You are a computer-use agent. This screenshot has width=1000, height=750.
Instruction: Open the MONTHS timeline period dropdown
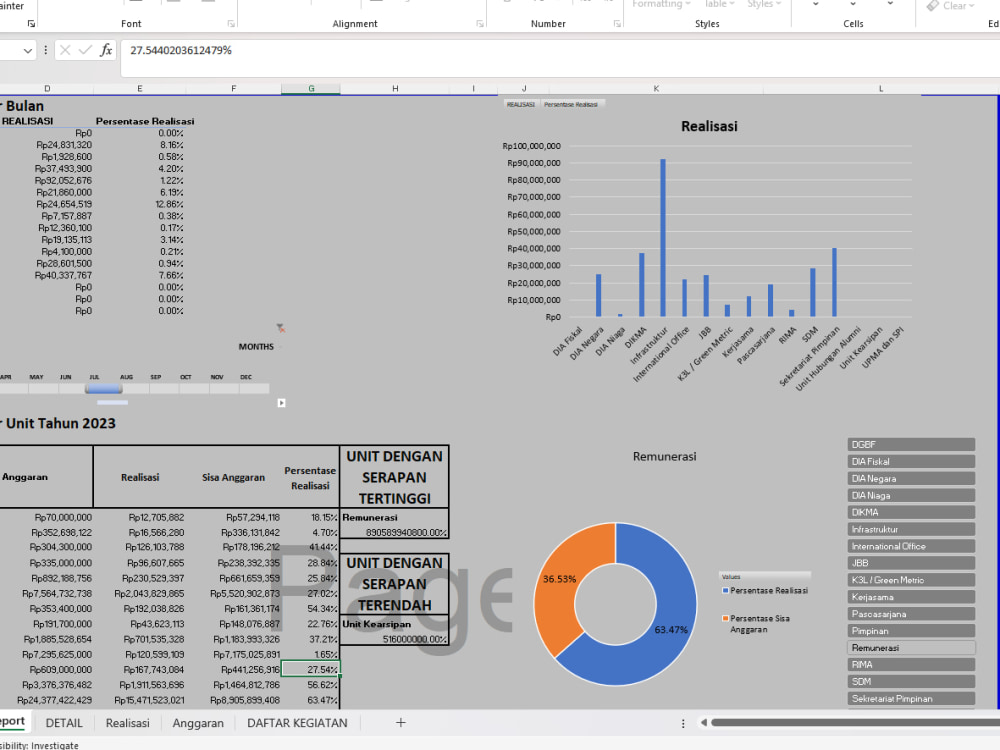pyautogui.click(x=281, y=346)
